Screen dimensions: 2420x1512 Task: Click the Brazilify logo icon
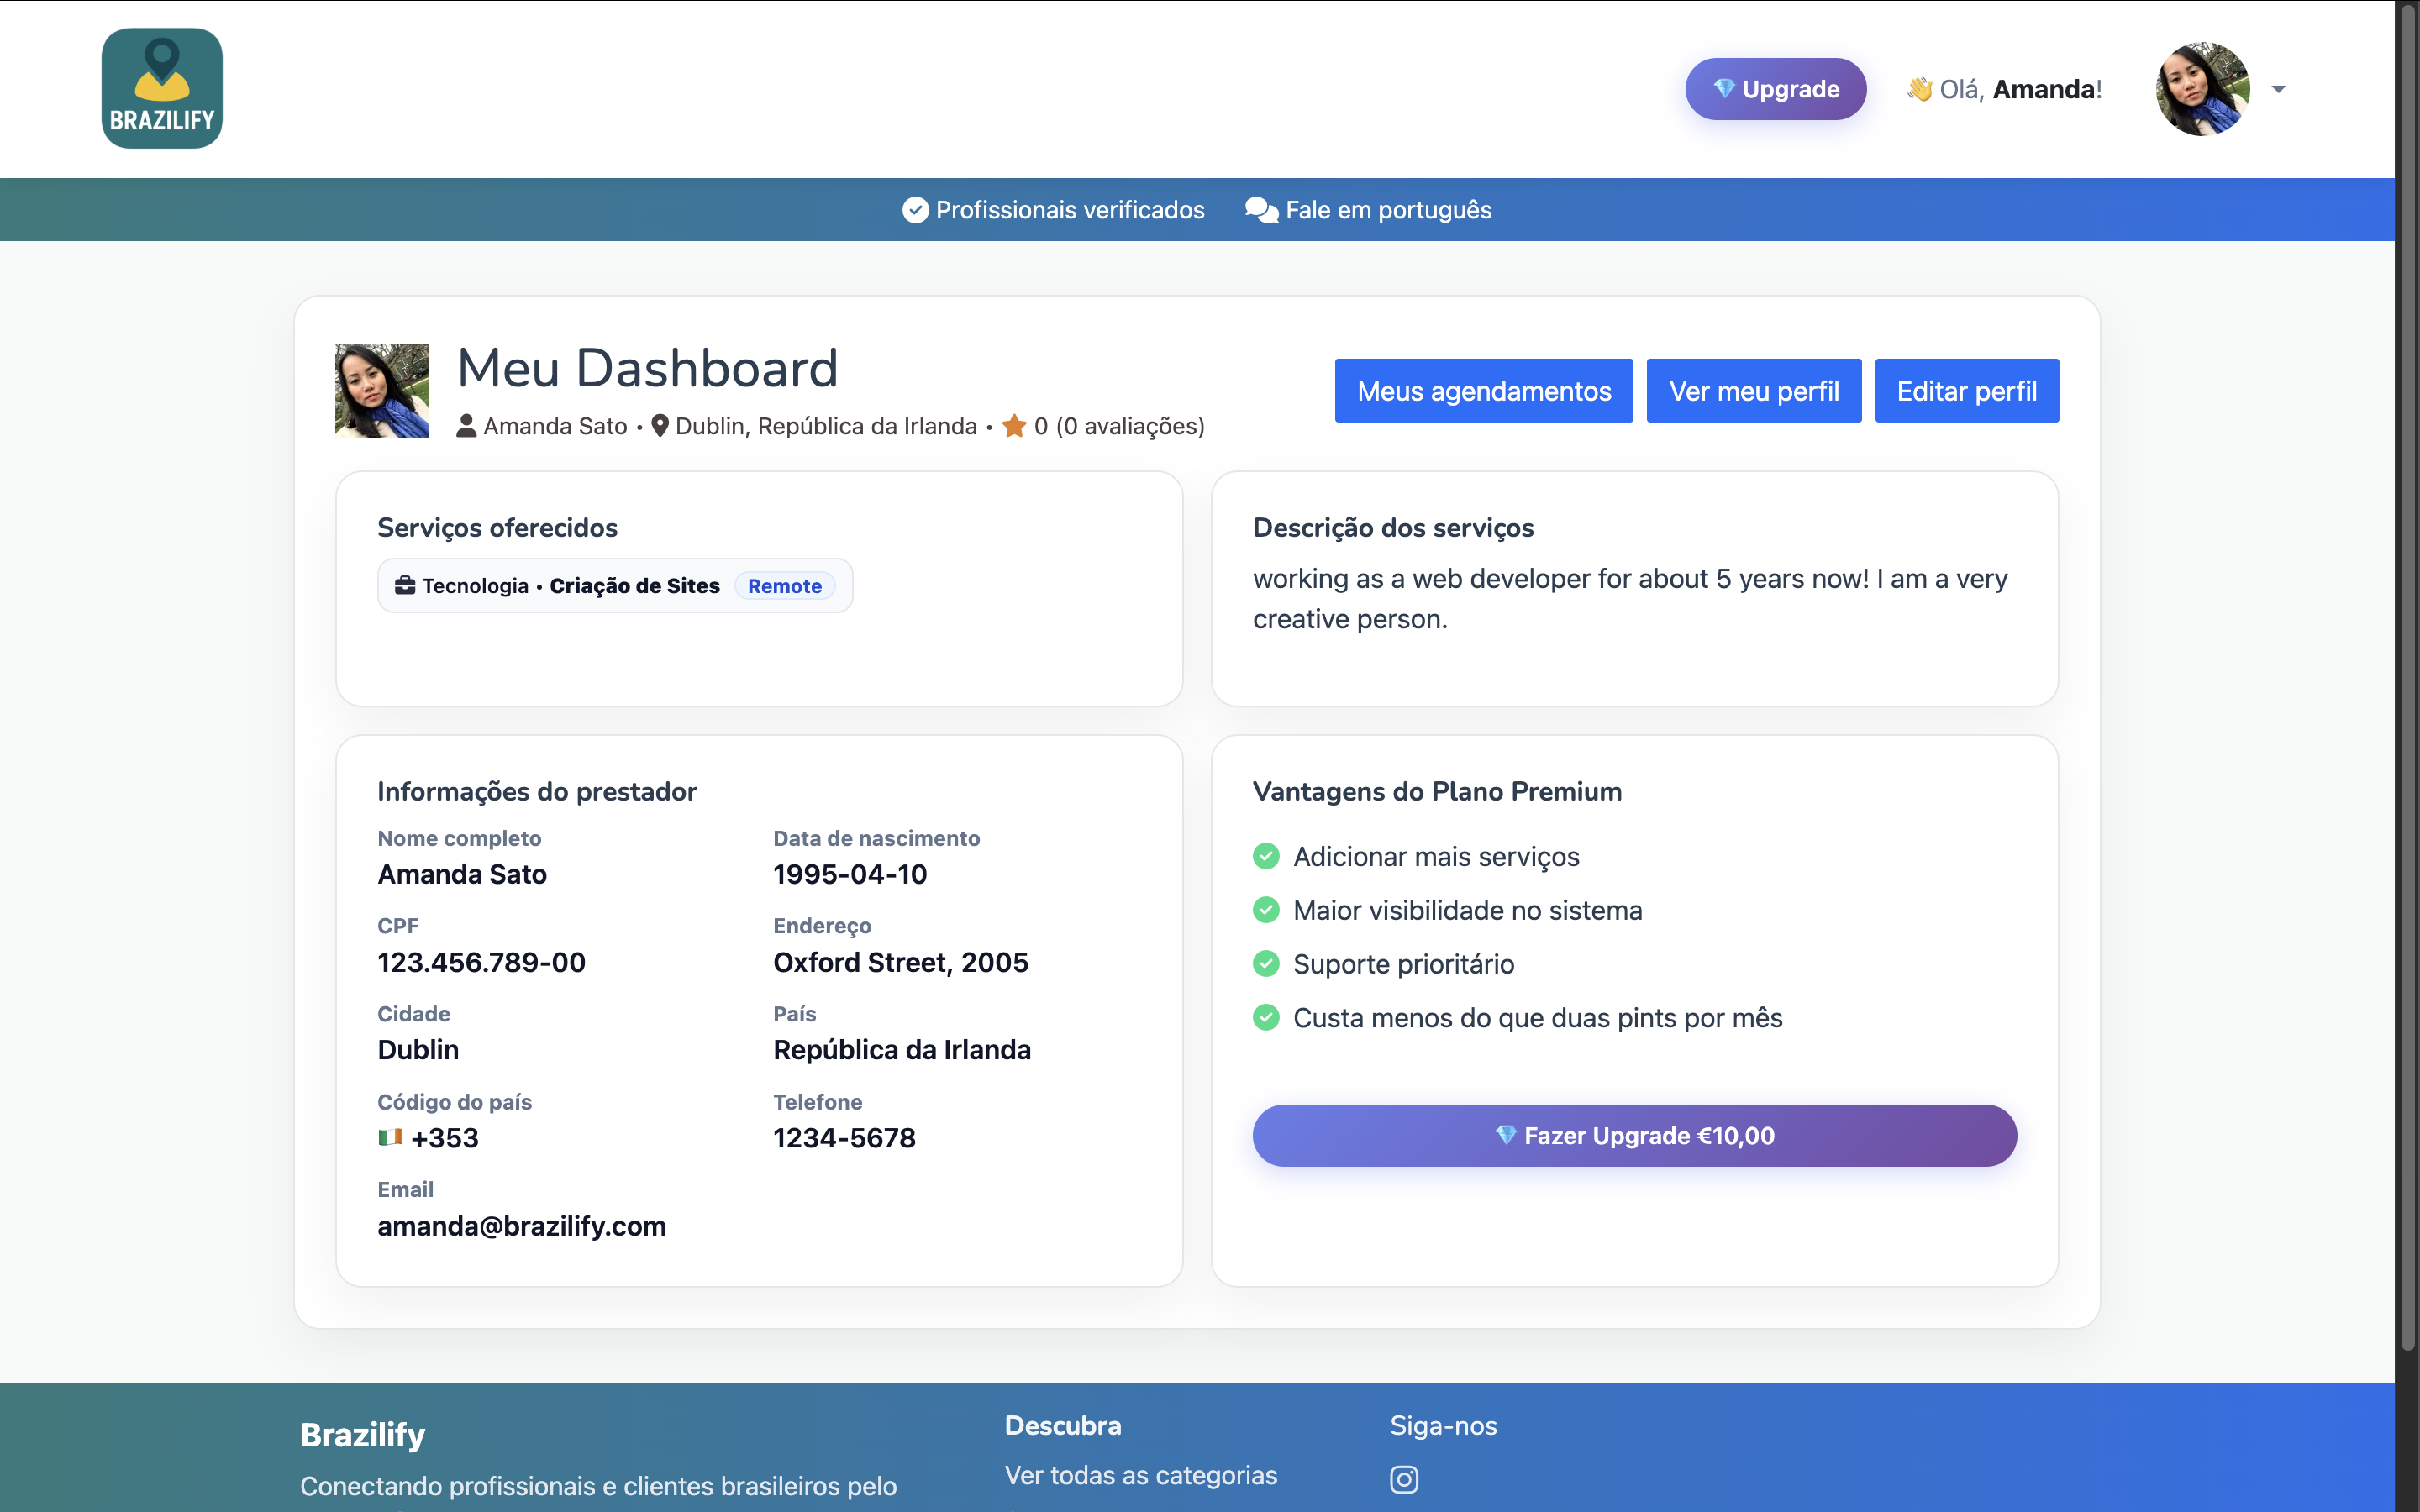tap(162, 88)
